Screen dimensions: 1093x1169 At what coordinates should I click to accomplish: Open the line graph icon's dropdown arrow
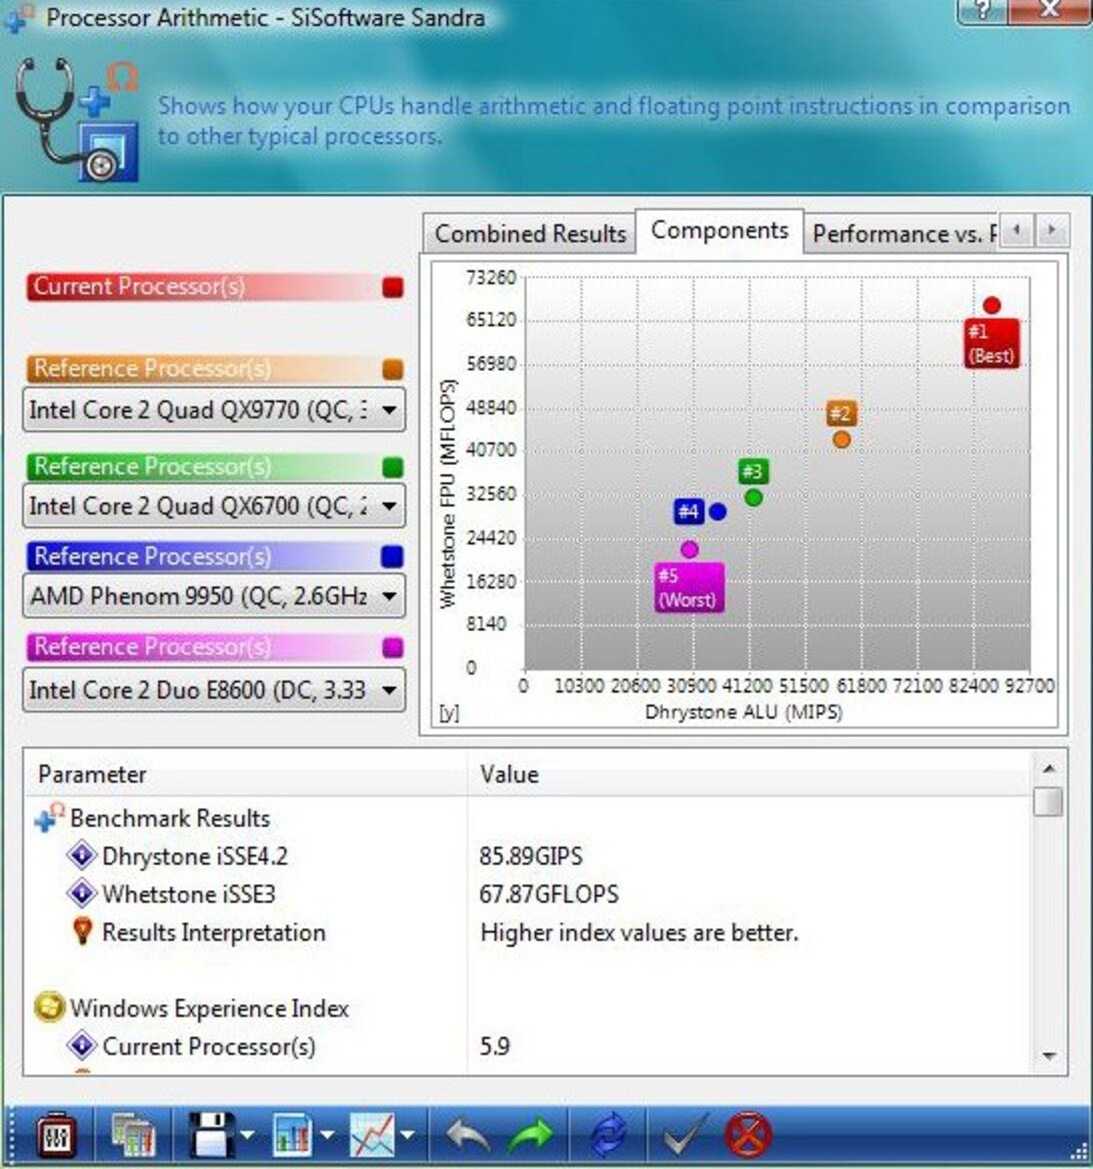[407, 1135]
